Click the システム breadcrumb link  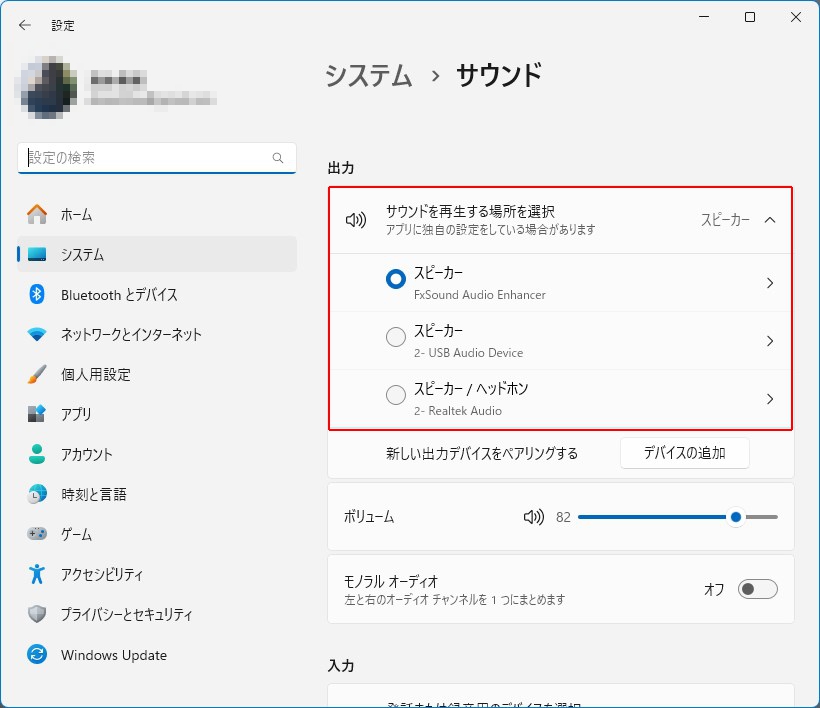369,76
